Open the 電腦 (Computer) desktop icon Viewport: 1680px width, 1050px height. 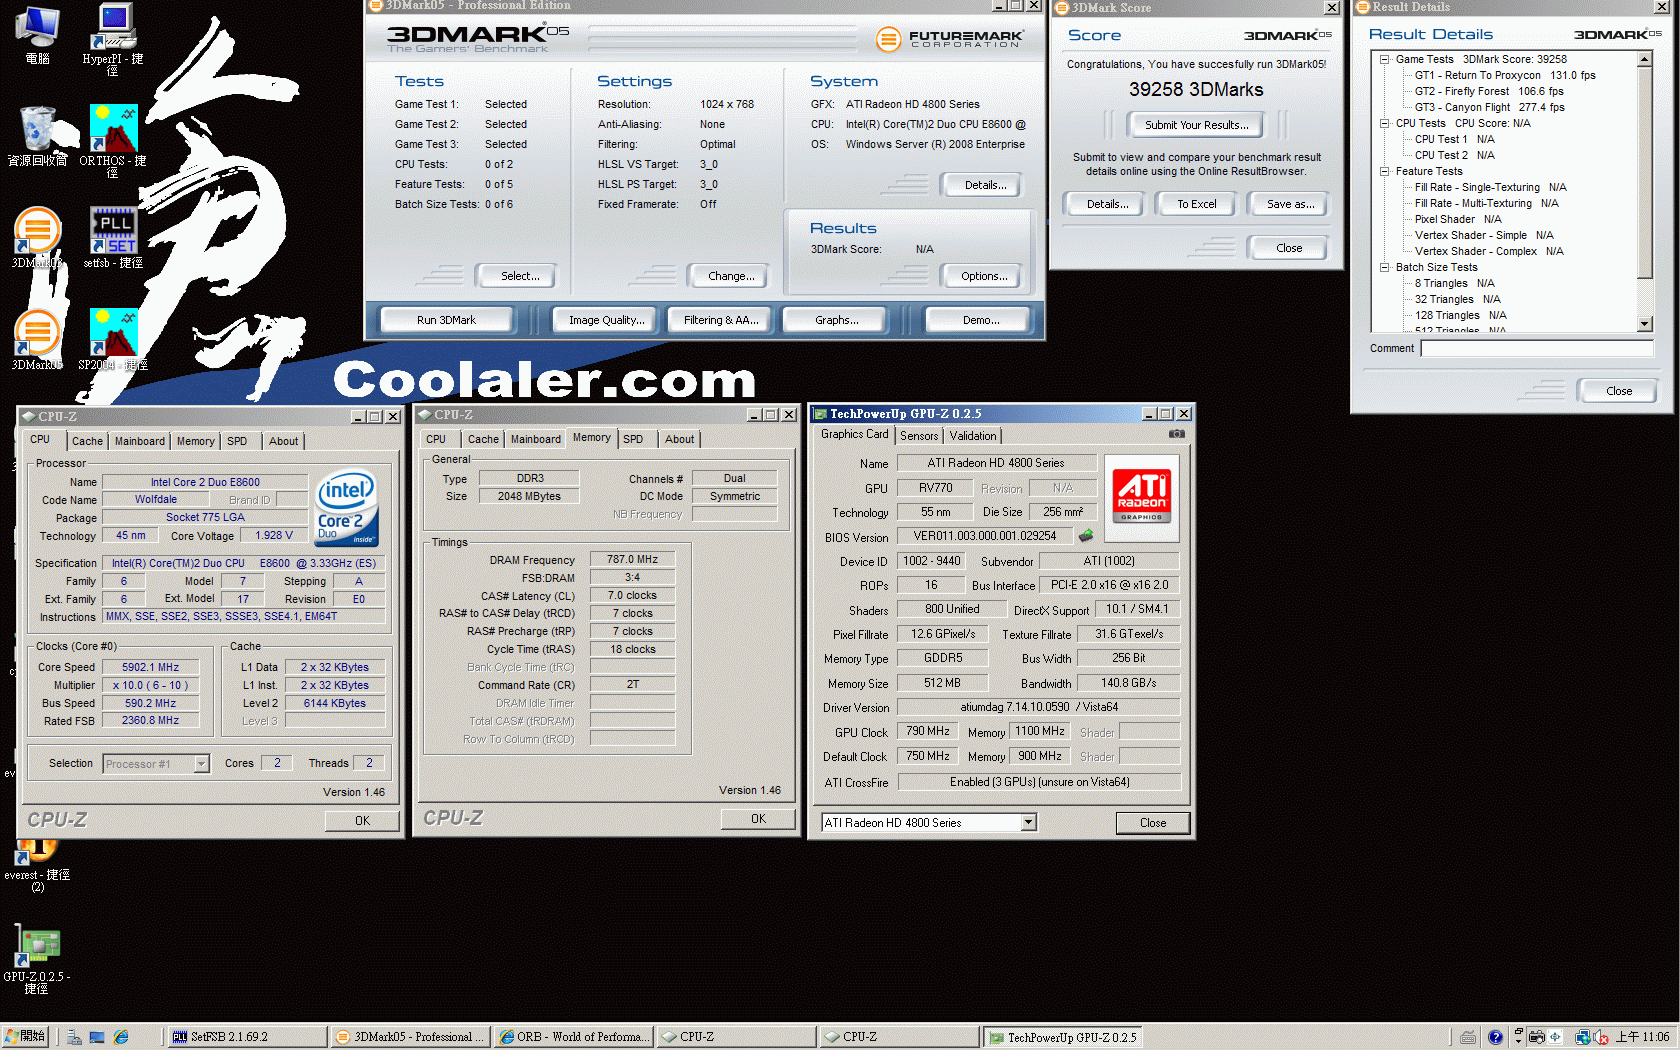click(x=37, y=34)
